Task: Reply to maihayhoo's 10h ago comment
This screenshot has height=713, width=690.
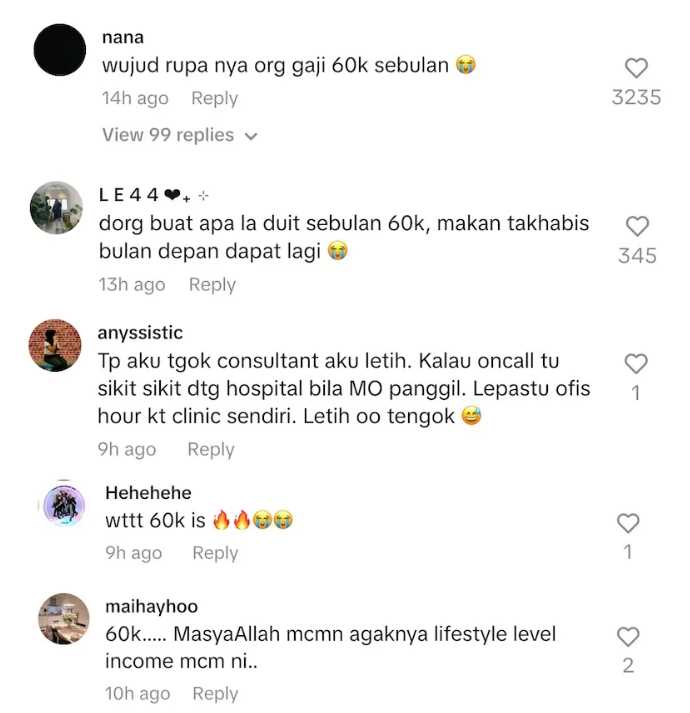Action: click(x=216, y=694)
